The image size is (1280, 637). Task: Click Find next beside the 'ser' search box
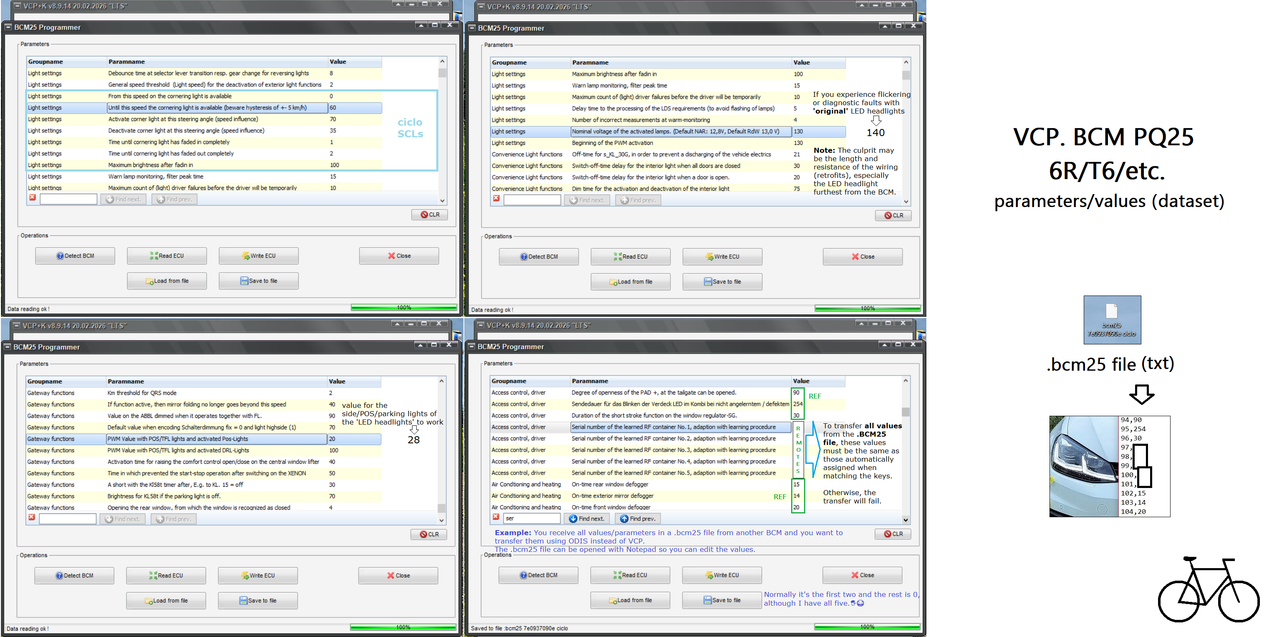587,518
